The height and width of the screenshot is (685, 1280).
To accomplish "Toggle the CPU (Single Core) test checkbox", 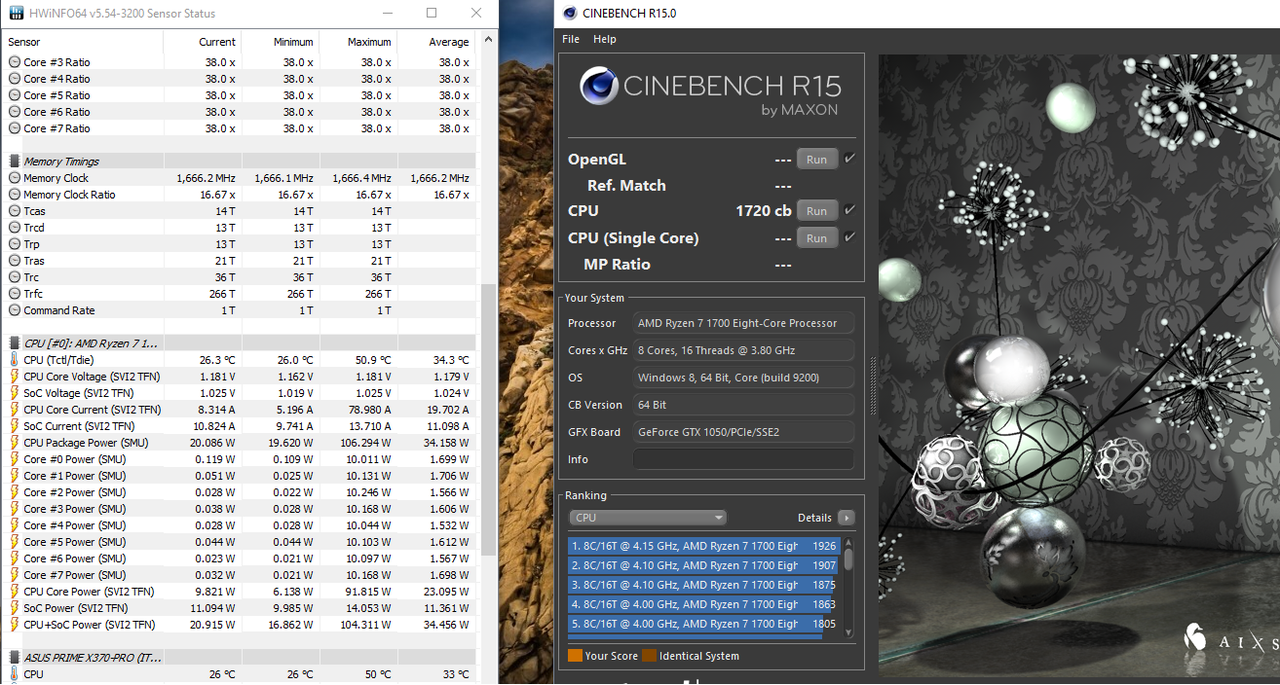I will click(849, 237).
